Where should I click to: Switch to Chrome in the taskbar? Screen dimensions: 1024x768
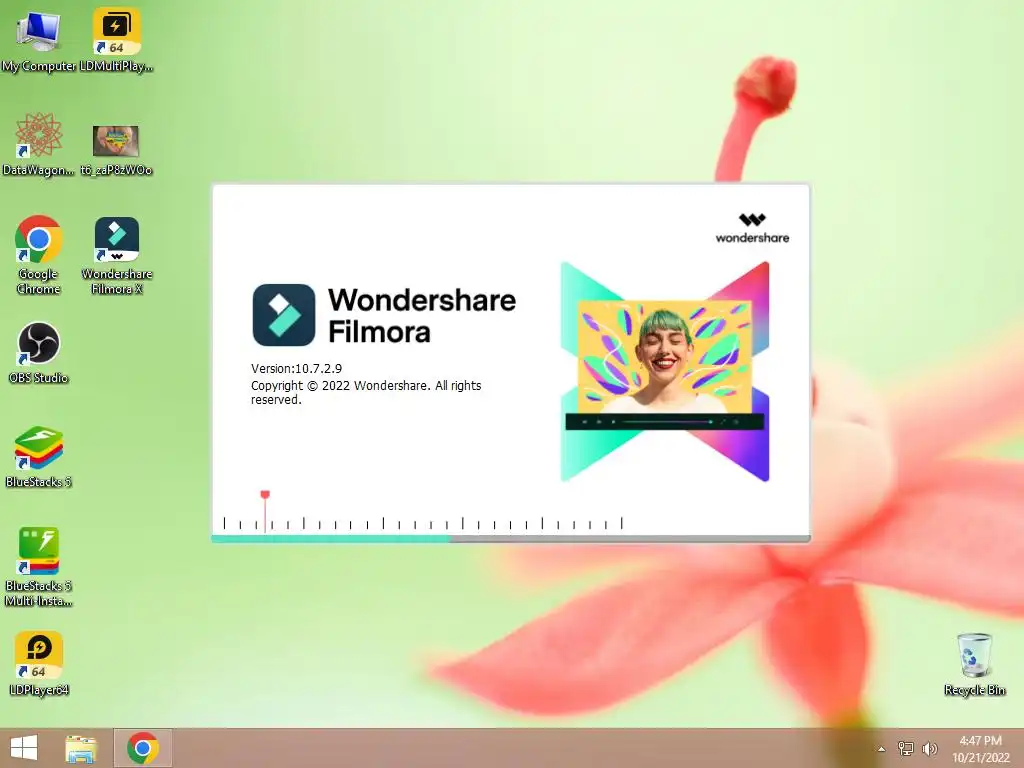(x=143, y=748)
